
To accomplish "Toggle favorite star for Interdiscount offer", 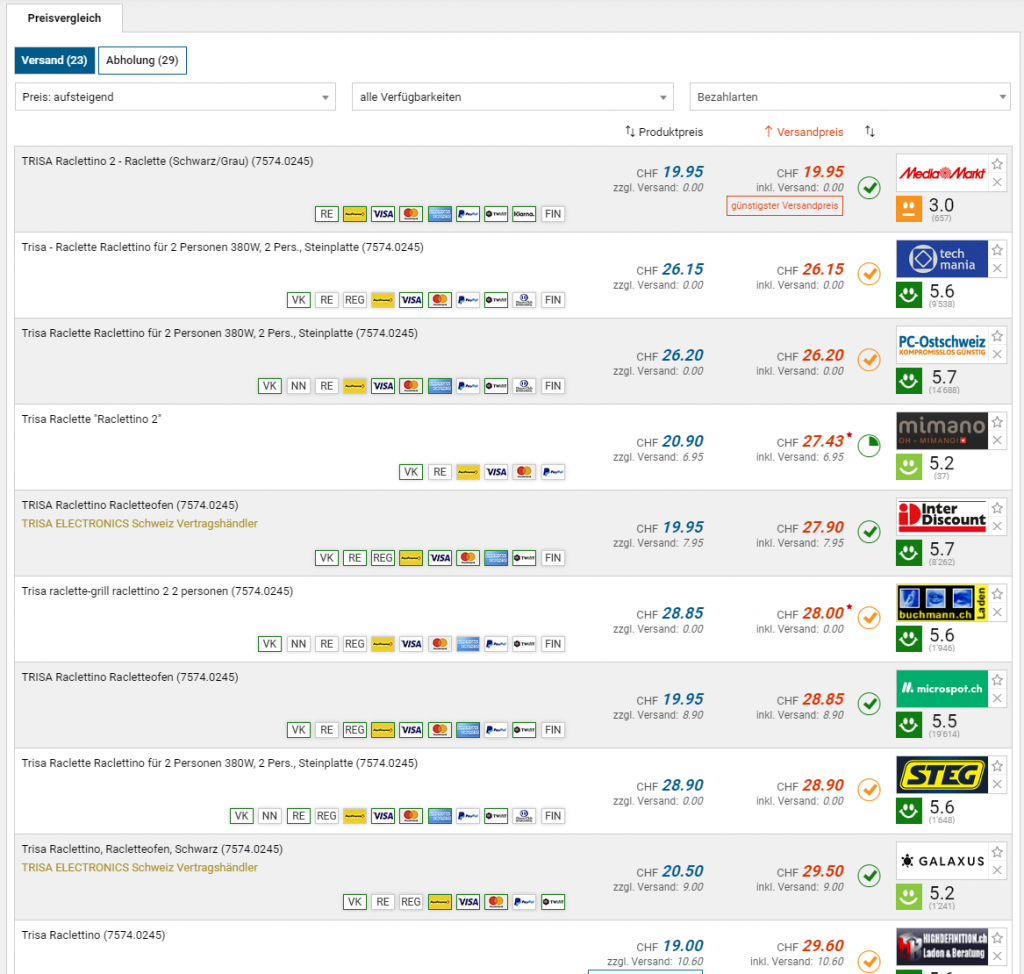I will point(997,508).
